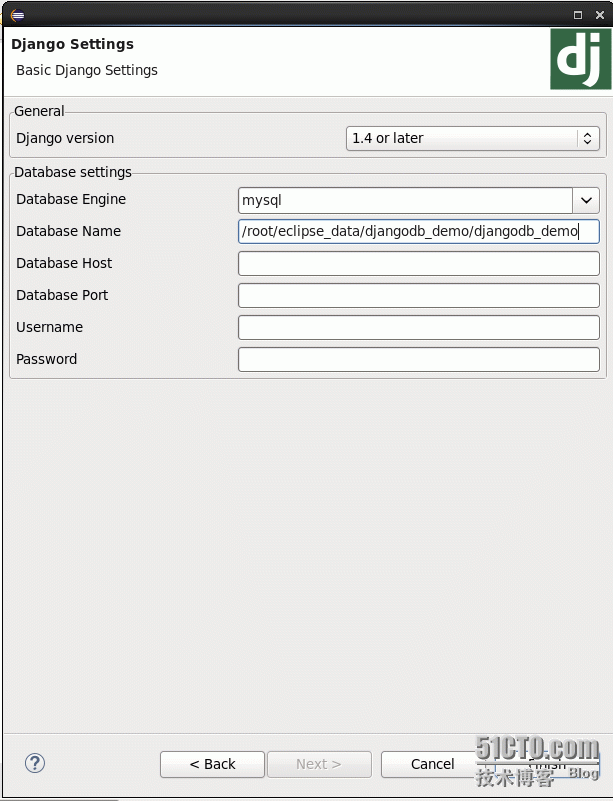Screen dimensions: 613x801
Task: Maximize the Django Settings dialog
Action: (x=578, y=15)
